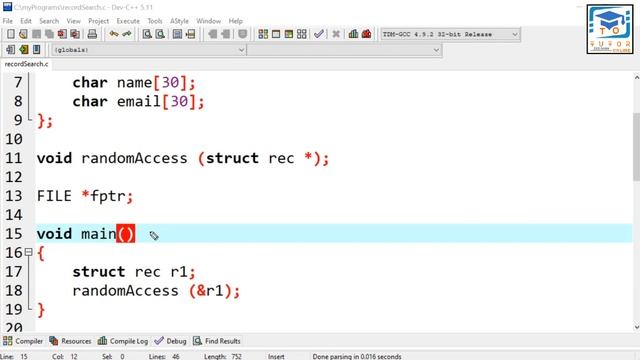Click the greyed-out Forward navigation arrow
640x360 pixels.
coord(225,34)
